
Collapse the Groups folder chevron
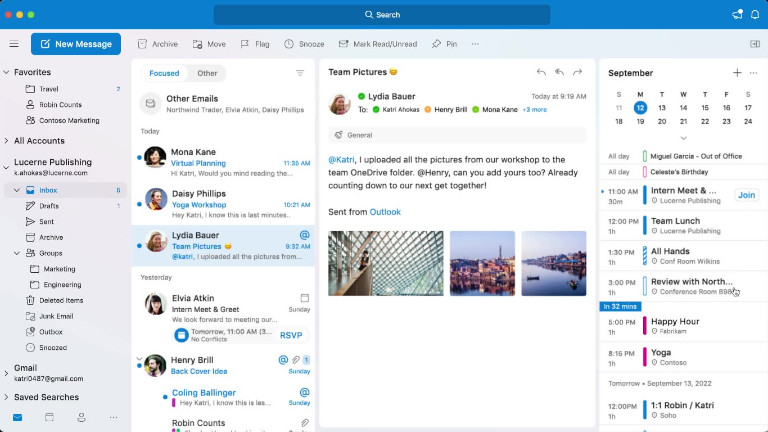click(x=17, y=253)
